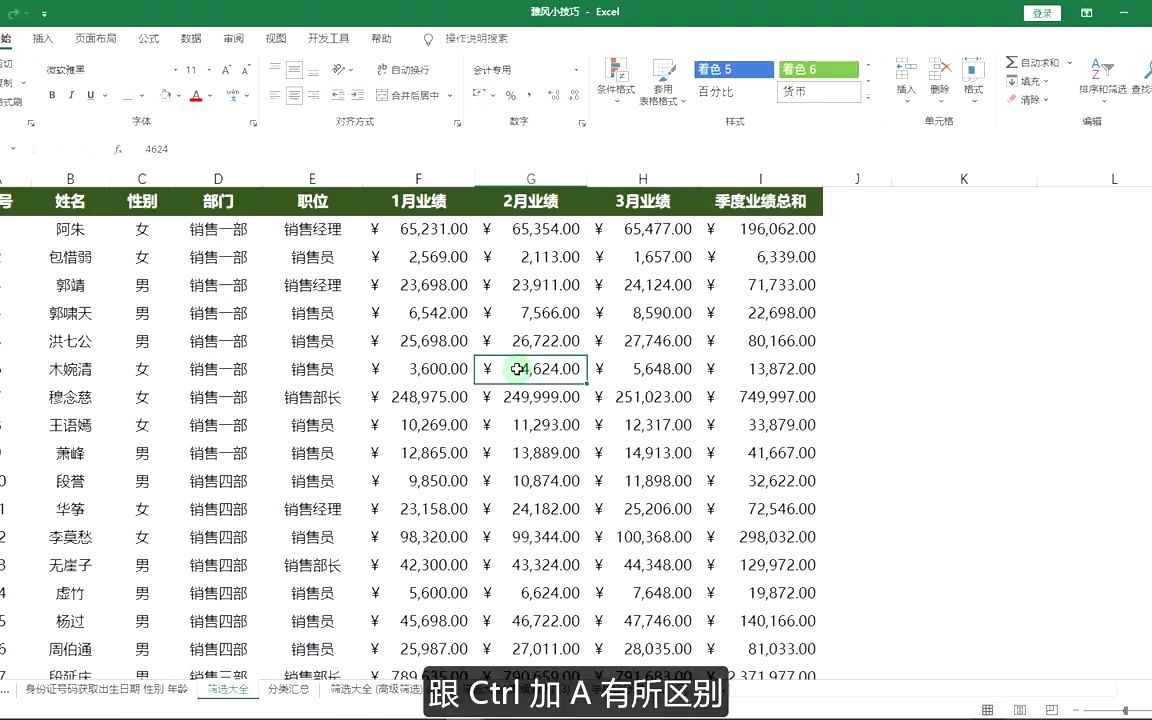The image size is (1152, 720).
Task: Switch to the 页面布局 ribbon tab
Action: click(96, 38)
